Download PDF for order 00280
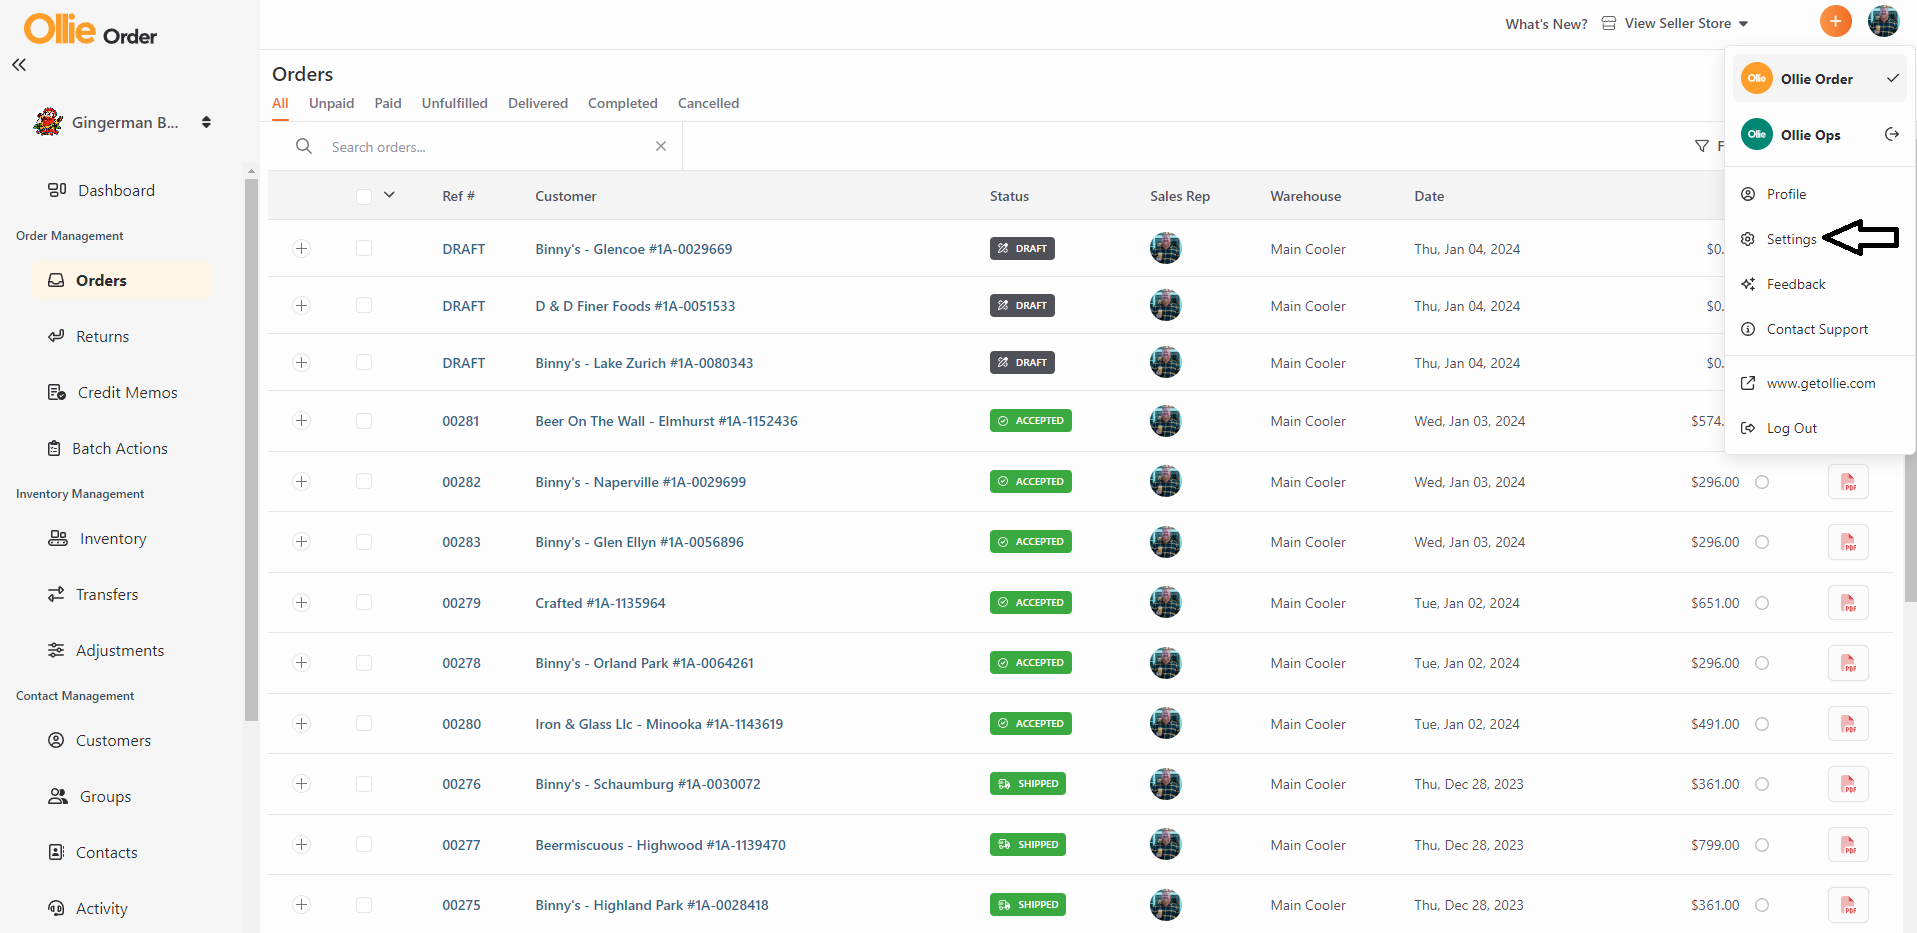 pos(1848,724)
